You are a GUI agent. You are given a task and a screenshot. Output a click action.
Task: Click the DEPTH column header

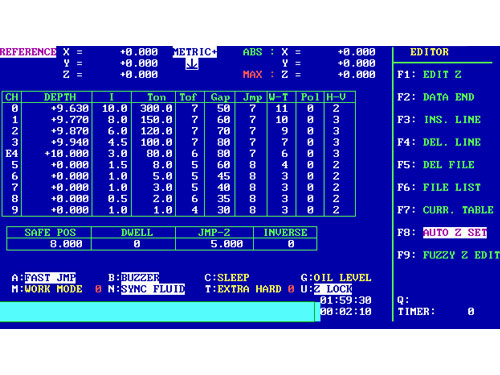(60, 97)
